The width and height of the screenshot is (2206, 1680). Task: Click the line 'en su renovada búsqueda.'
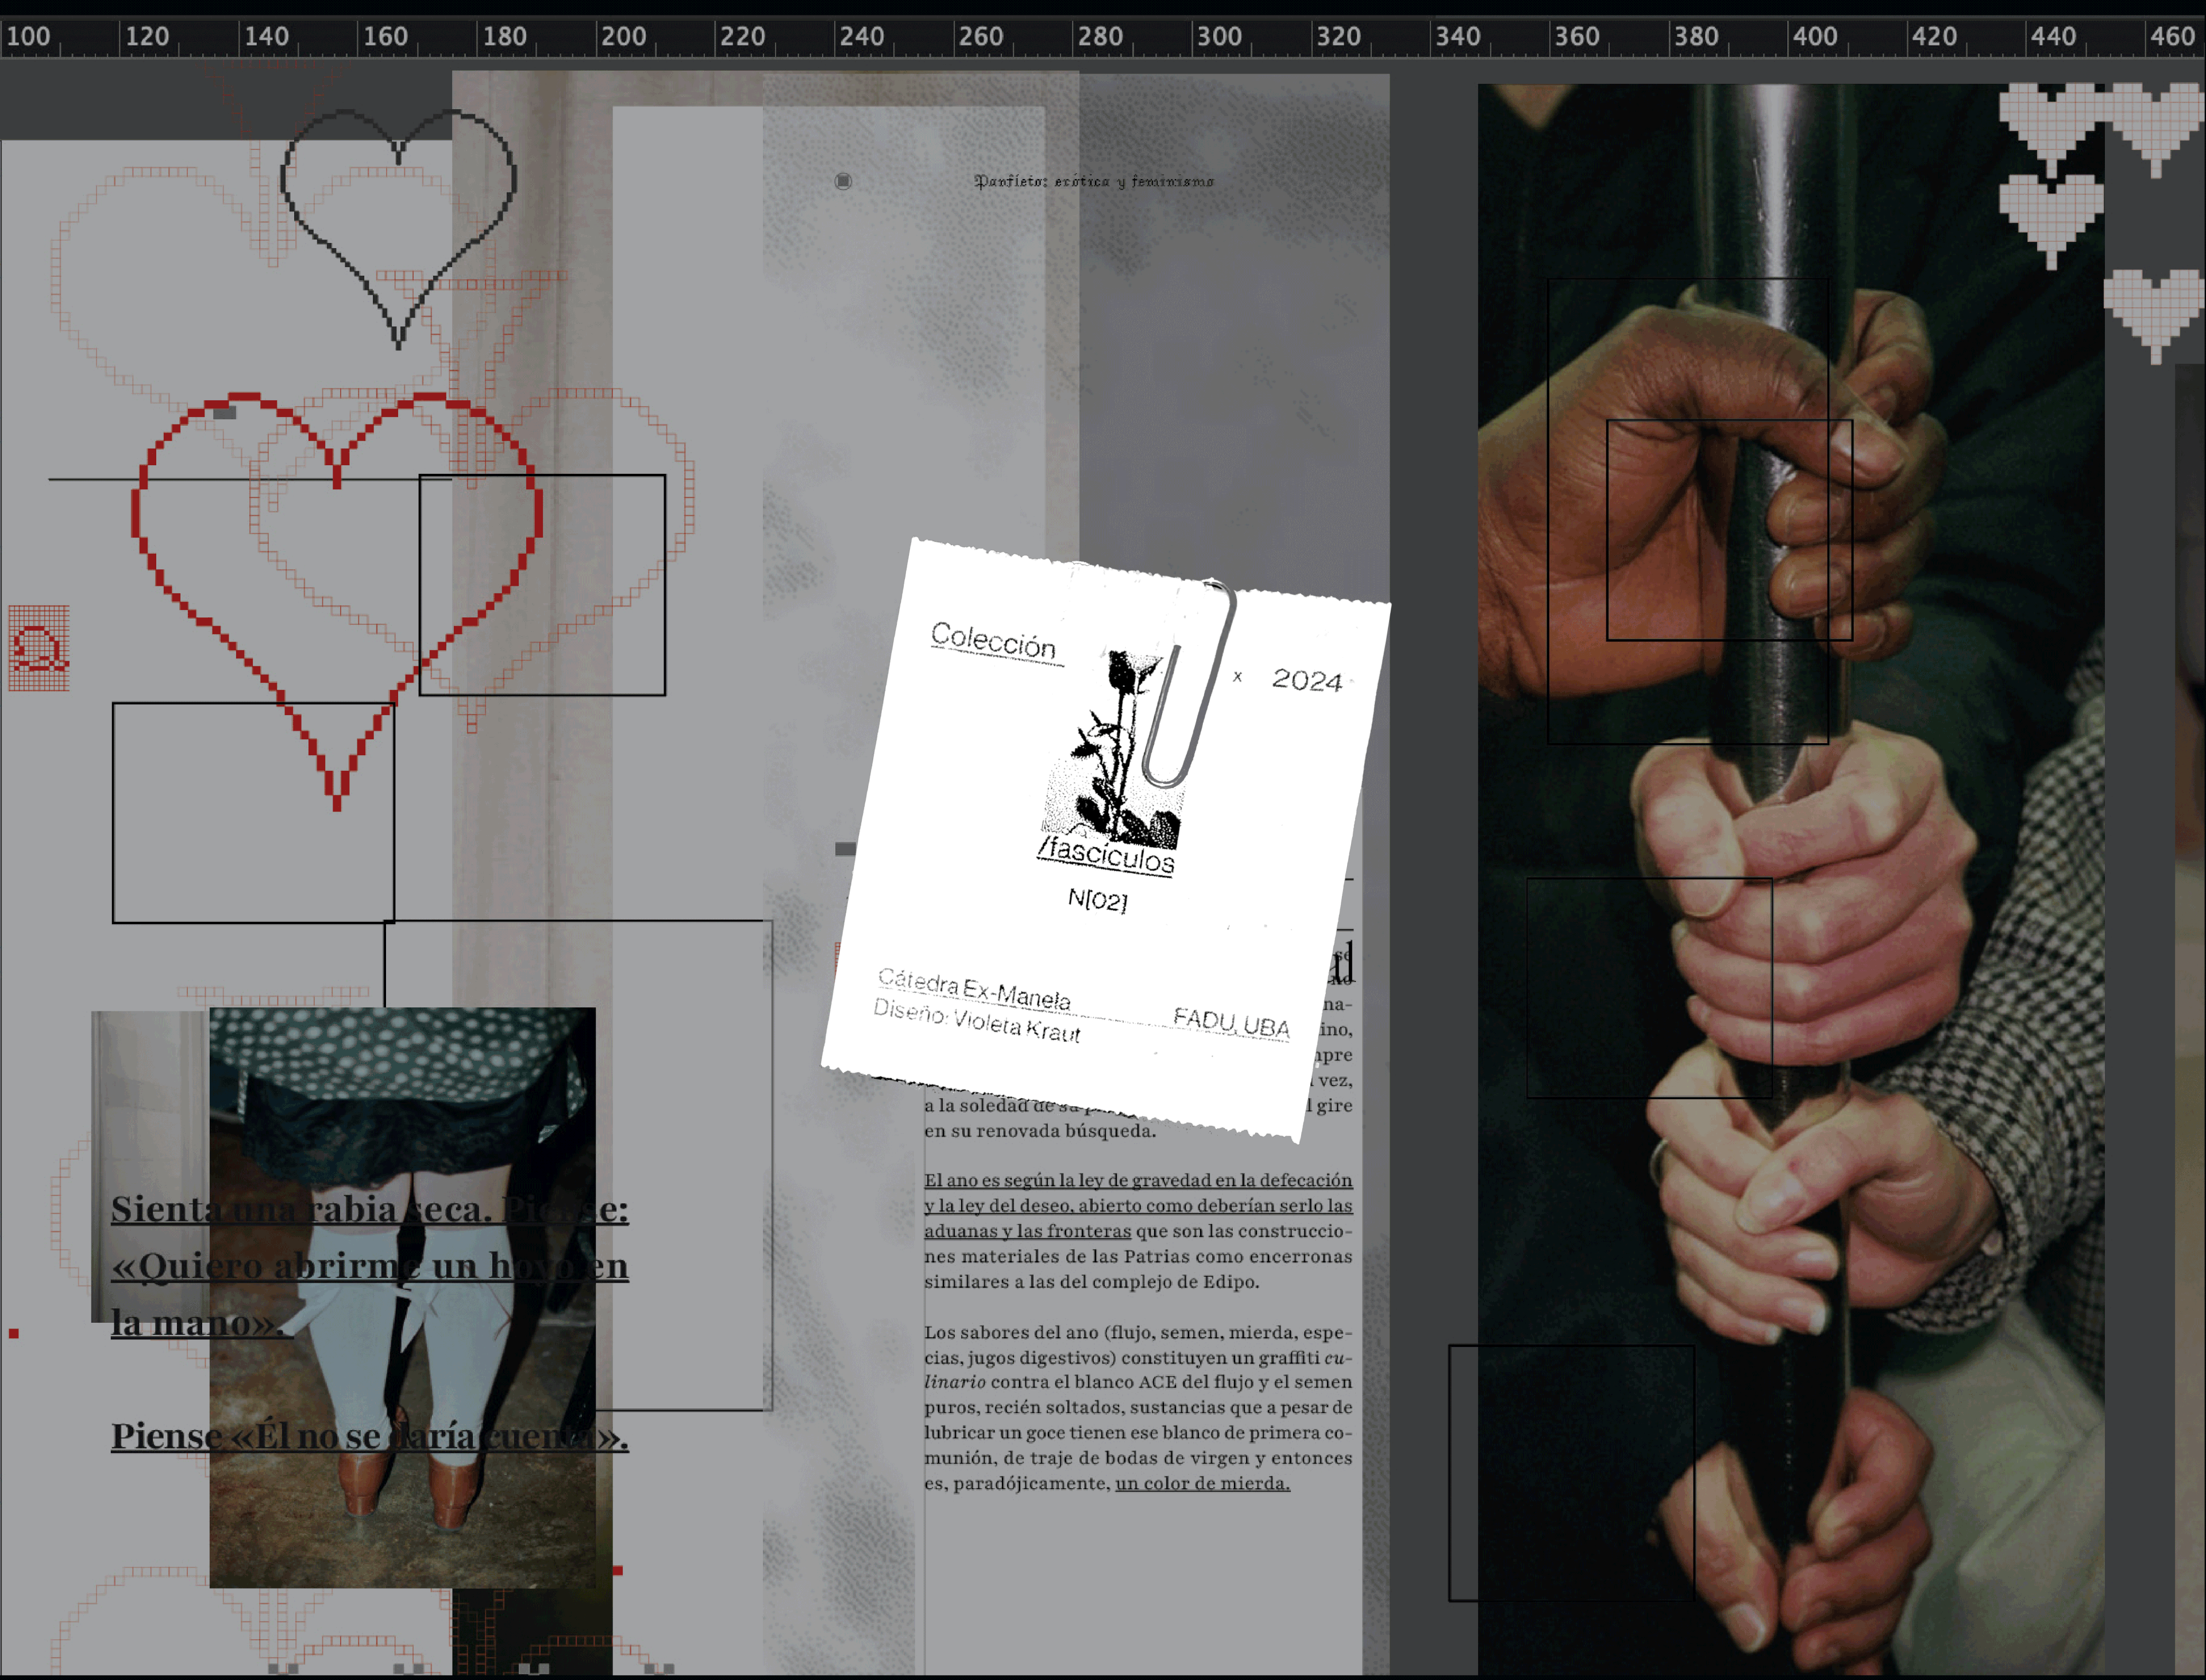(x=1040, y=1131)
